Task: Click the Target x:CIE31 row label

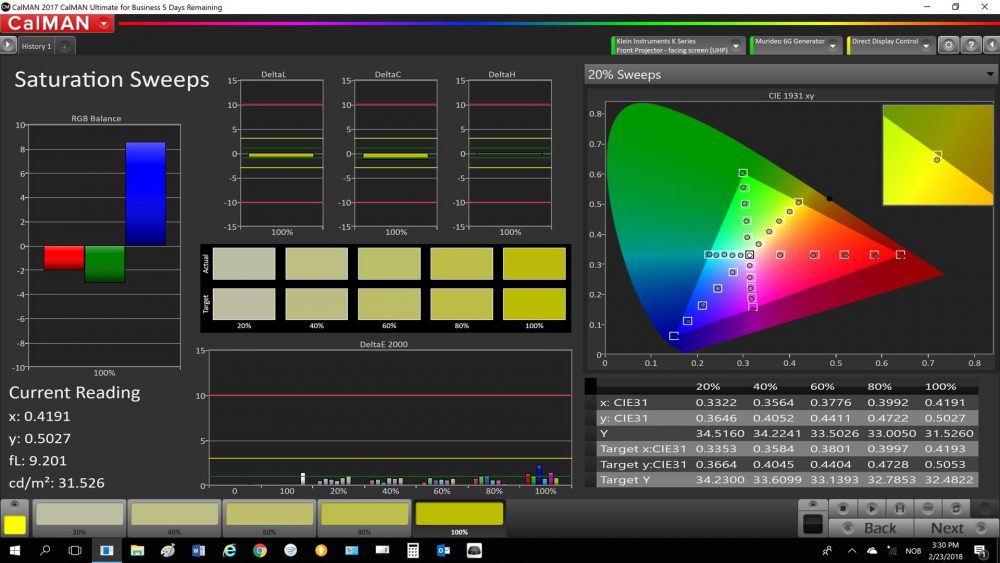Action: click(643, 449)
